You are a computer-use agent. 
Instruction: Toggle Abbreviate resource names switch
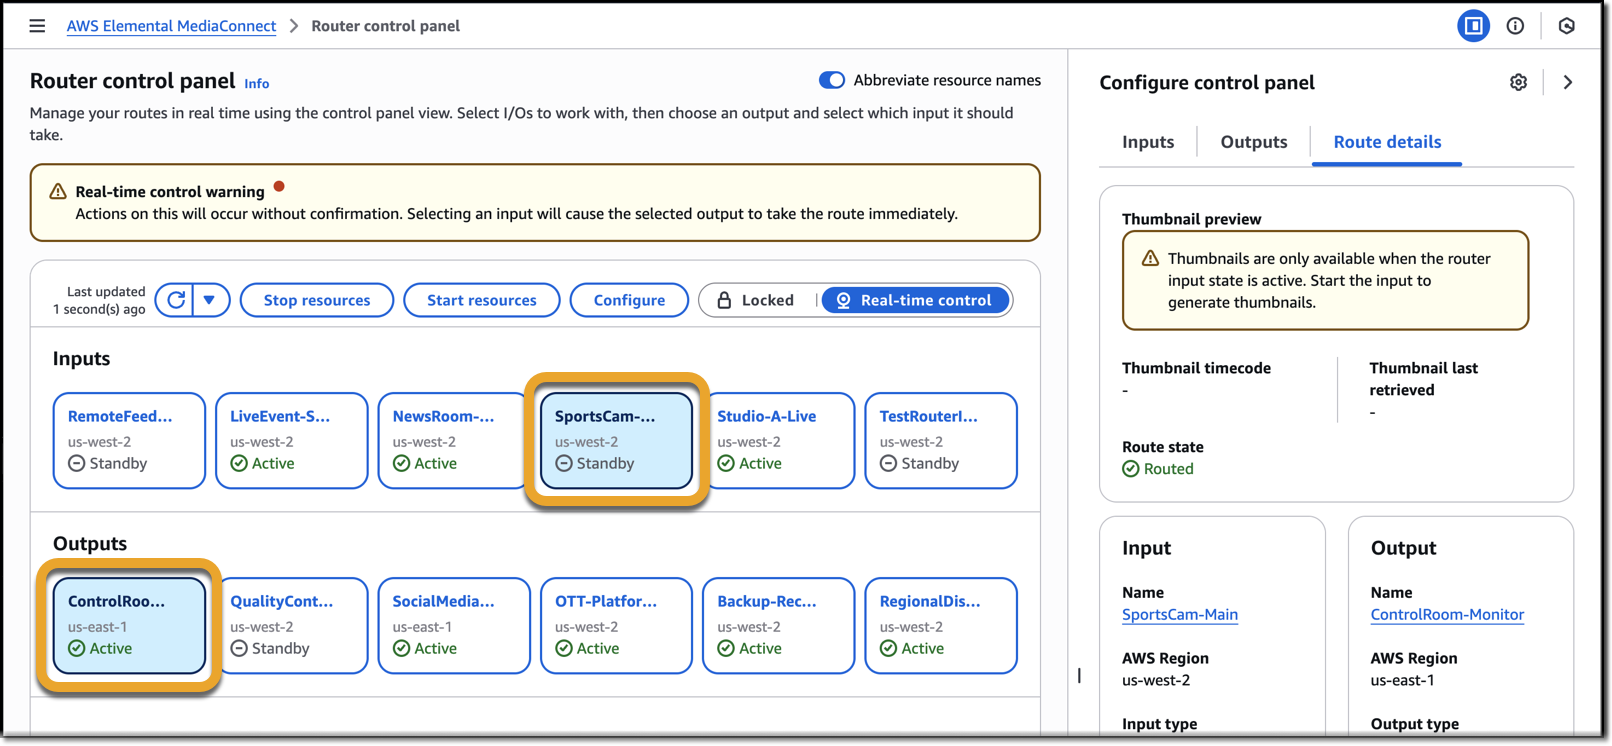831,81
